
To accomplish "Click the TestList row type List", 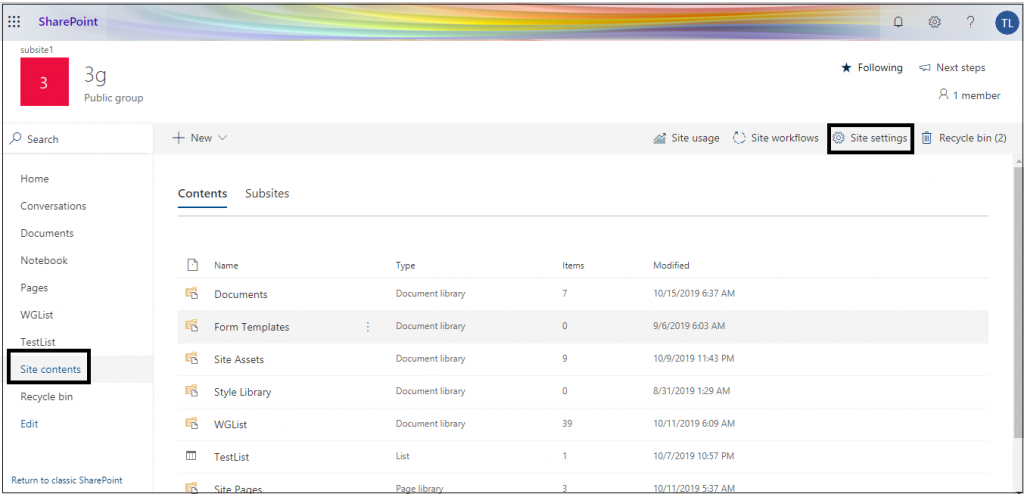I will (403, 455).
